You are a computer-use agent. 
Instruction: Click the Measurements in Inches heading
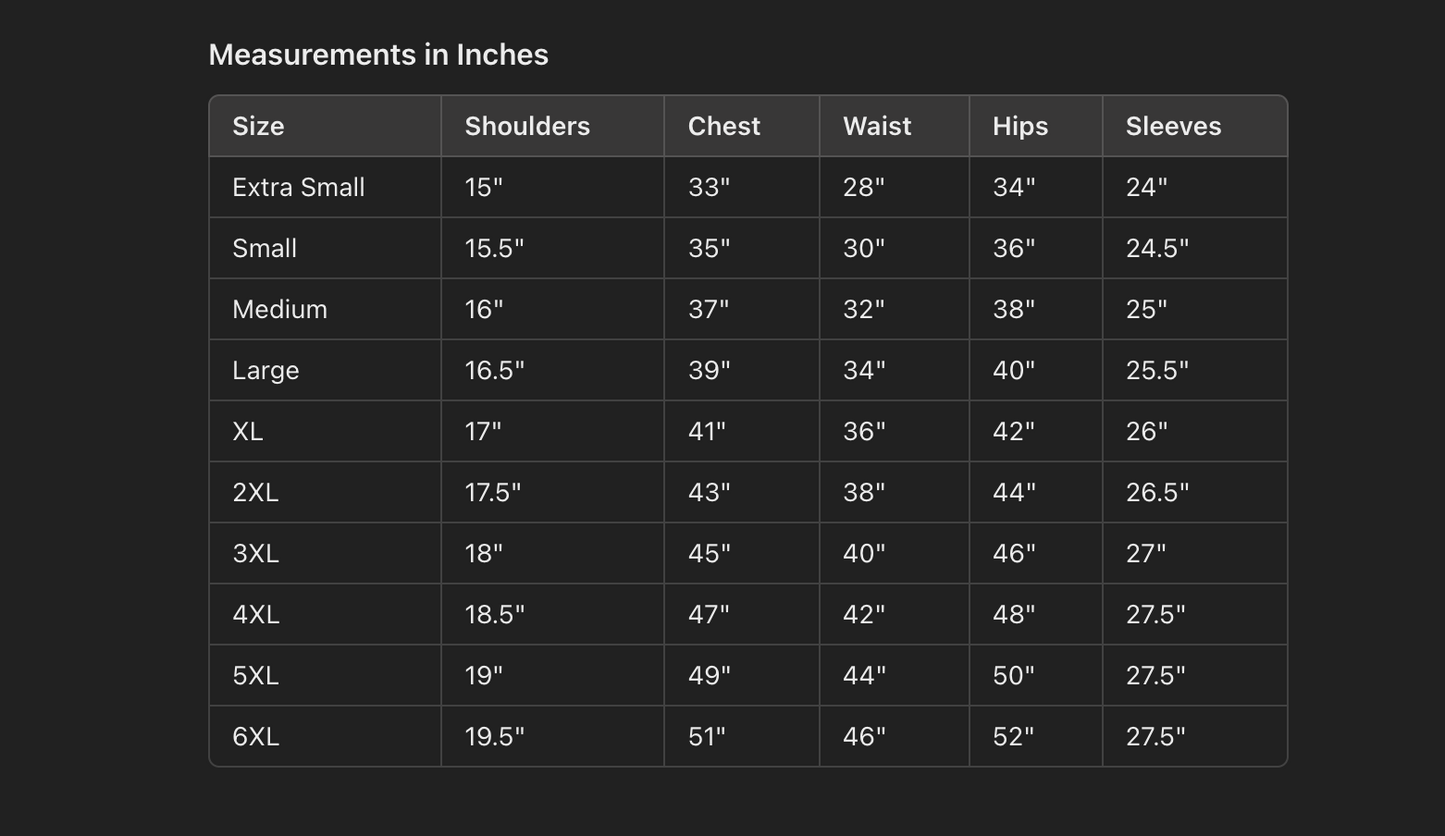[x=378, y=54]
